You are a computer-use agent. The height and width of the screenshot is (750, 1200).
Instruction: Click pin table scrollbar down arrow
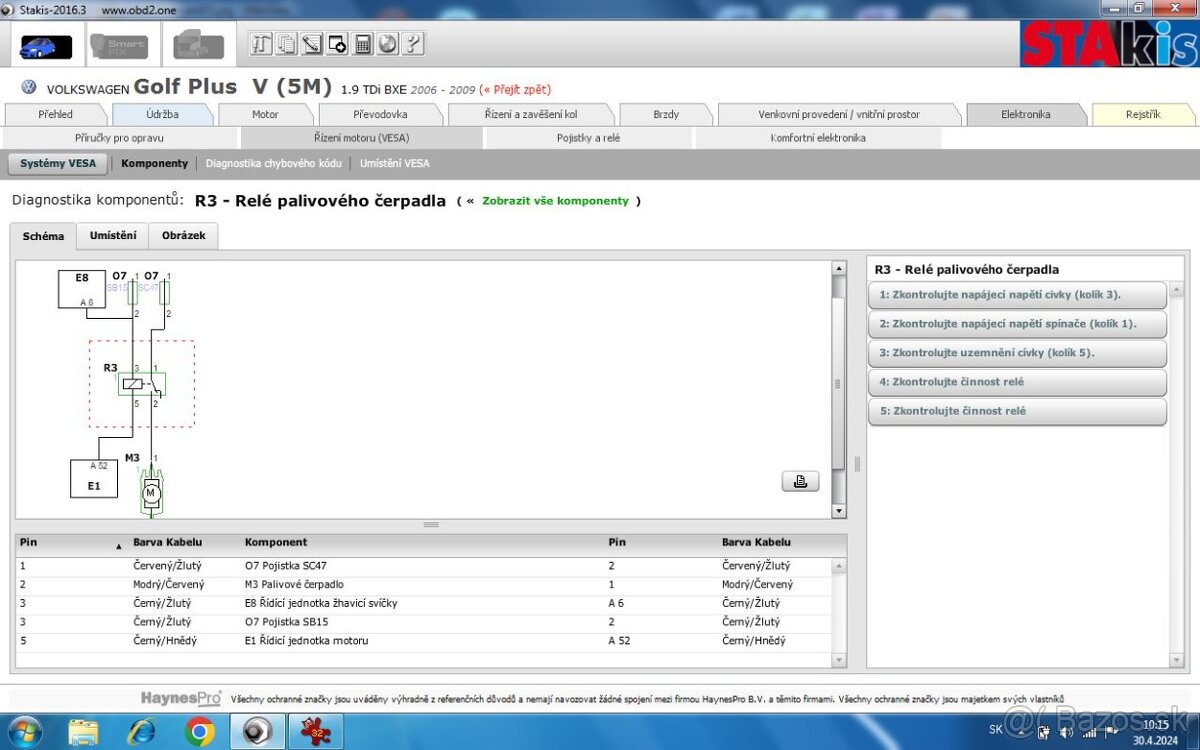[x=839, y=660]
